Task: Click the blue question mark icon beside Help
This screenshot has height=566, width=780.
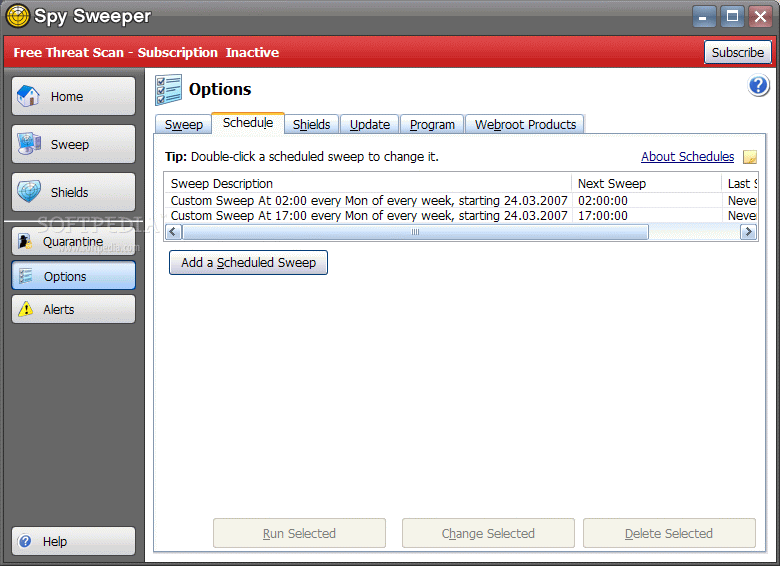Action: 25,541
